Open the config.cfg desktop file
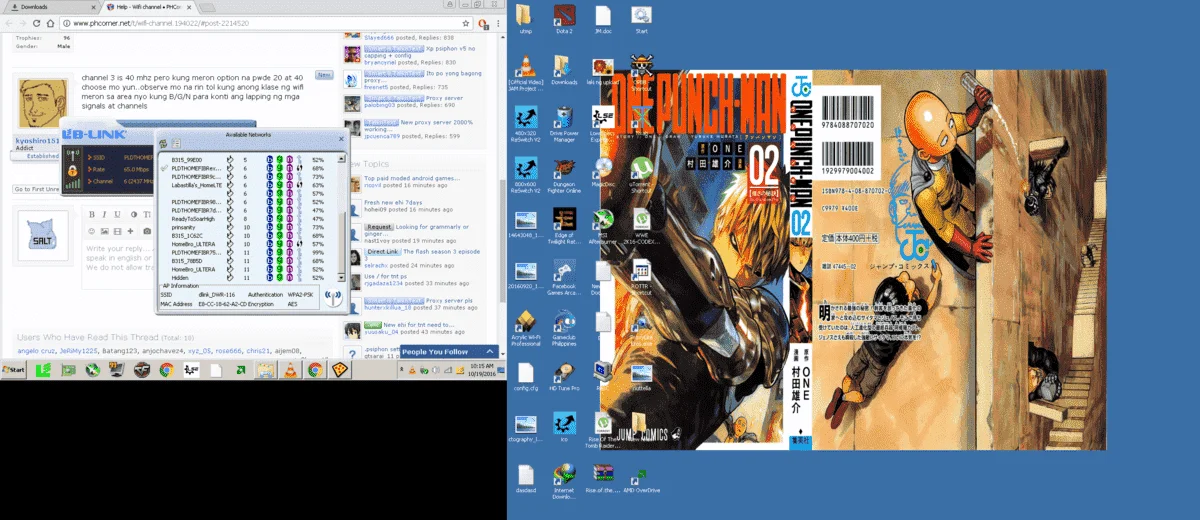Viewport: 1200px width, 520px height. (526, 376)
